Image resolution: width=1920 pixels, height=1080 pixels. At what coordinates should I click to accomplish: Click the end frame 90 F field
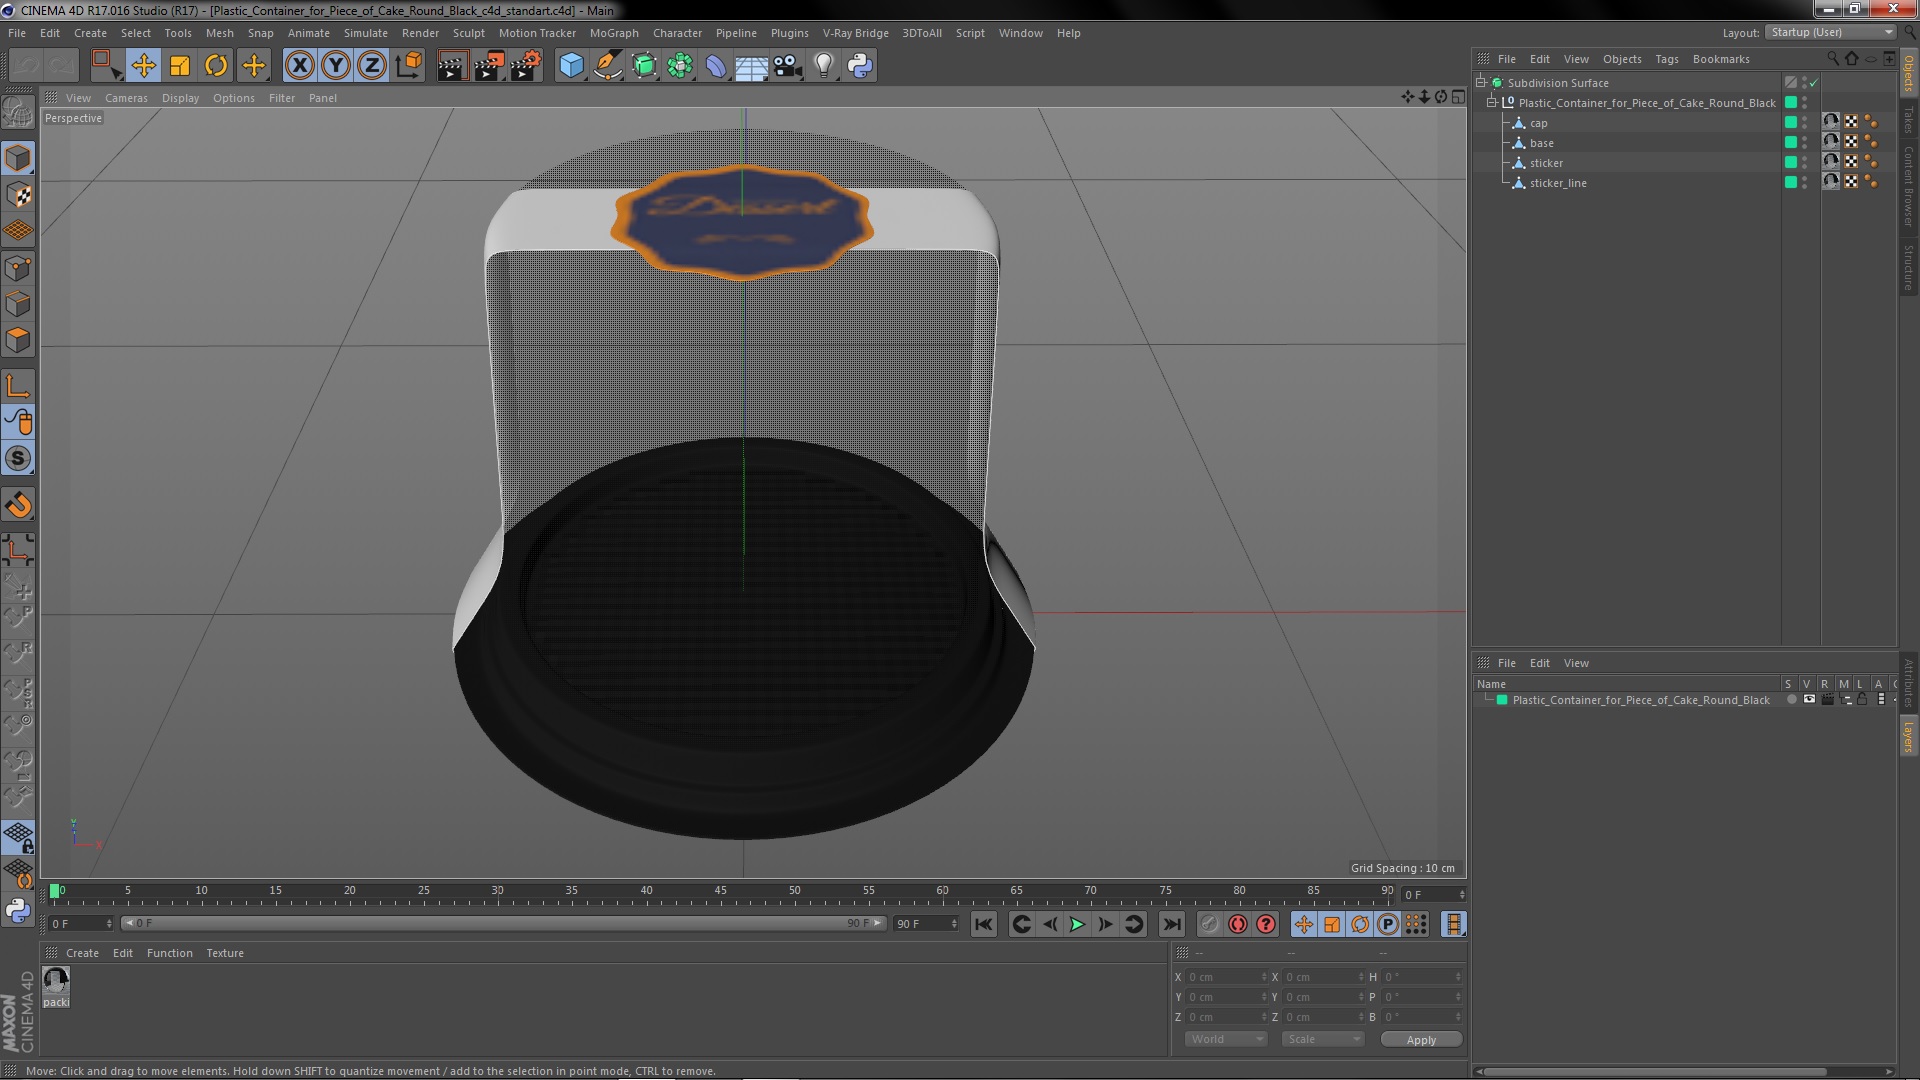pyautogui.click(x=926, y=924)
